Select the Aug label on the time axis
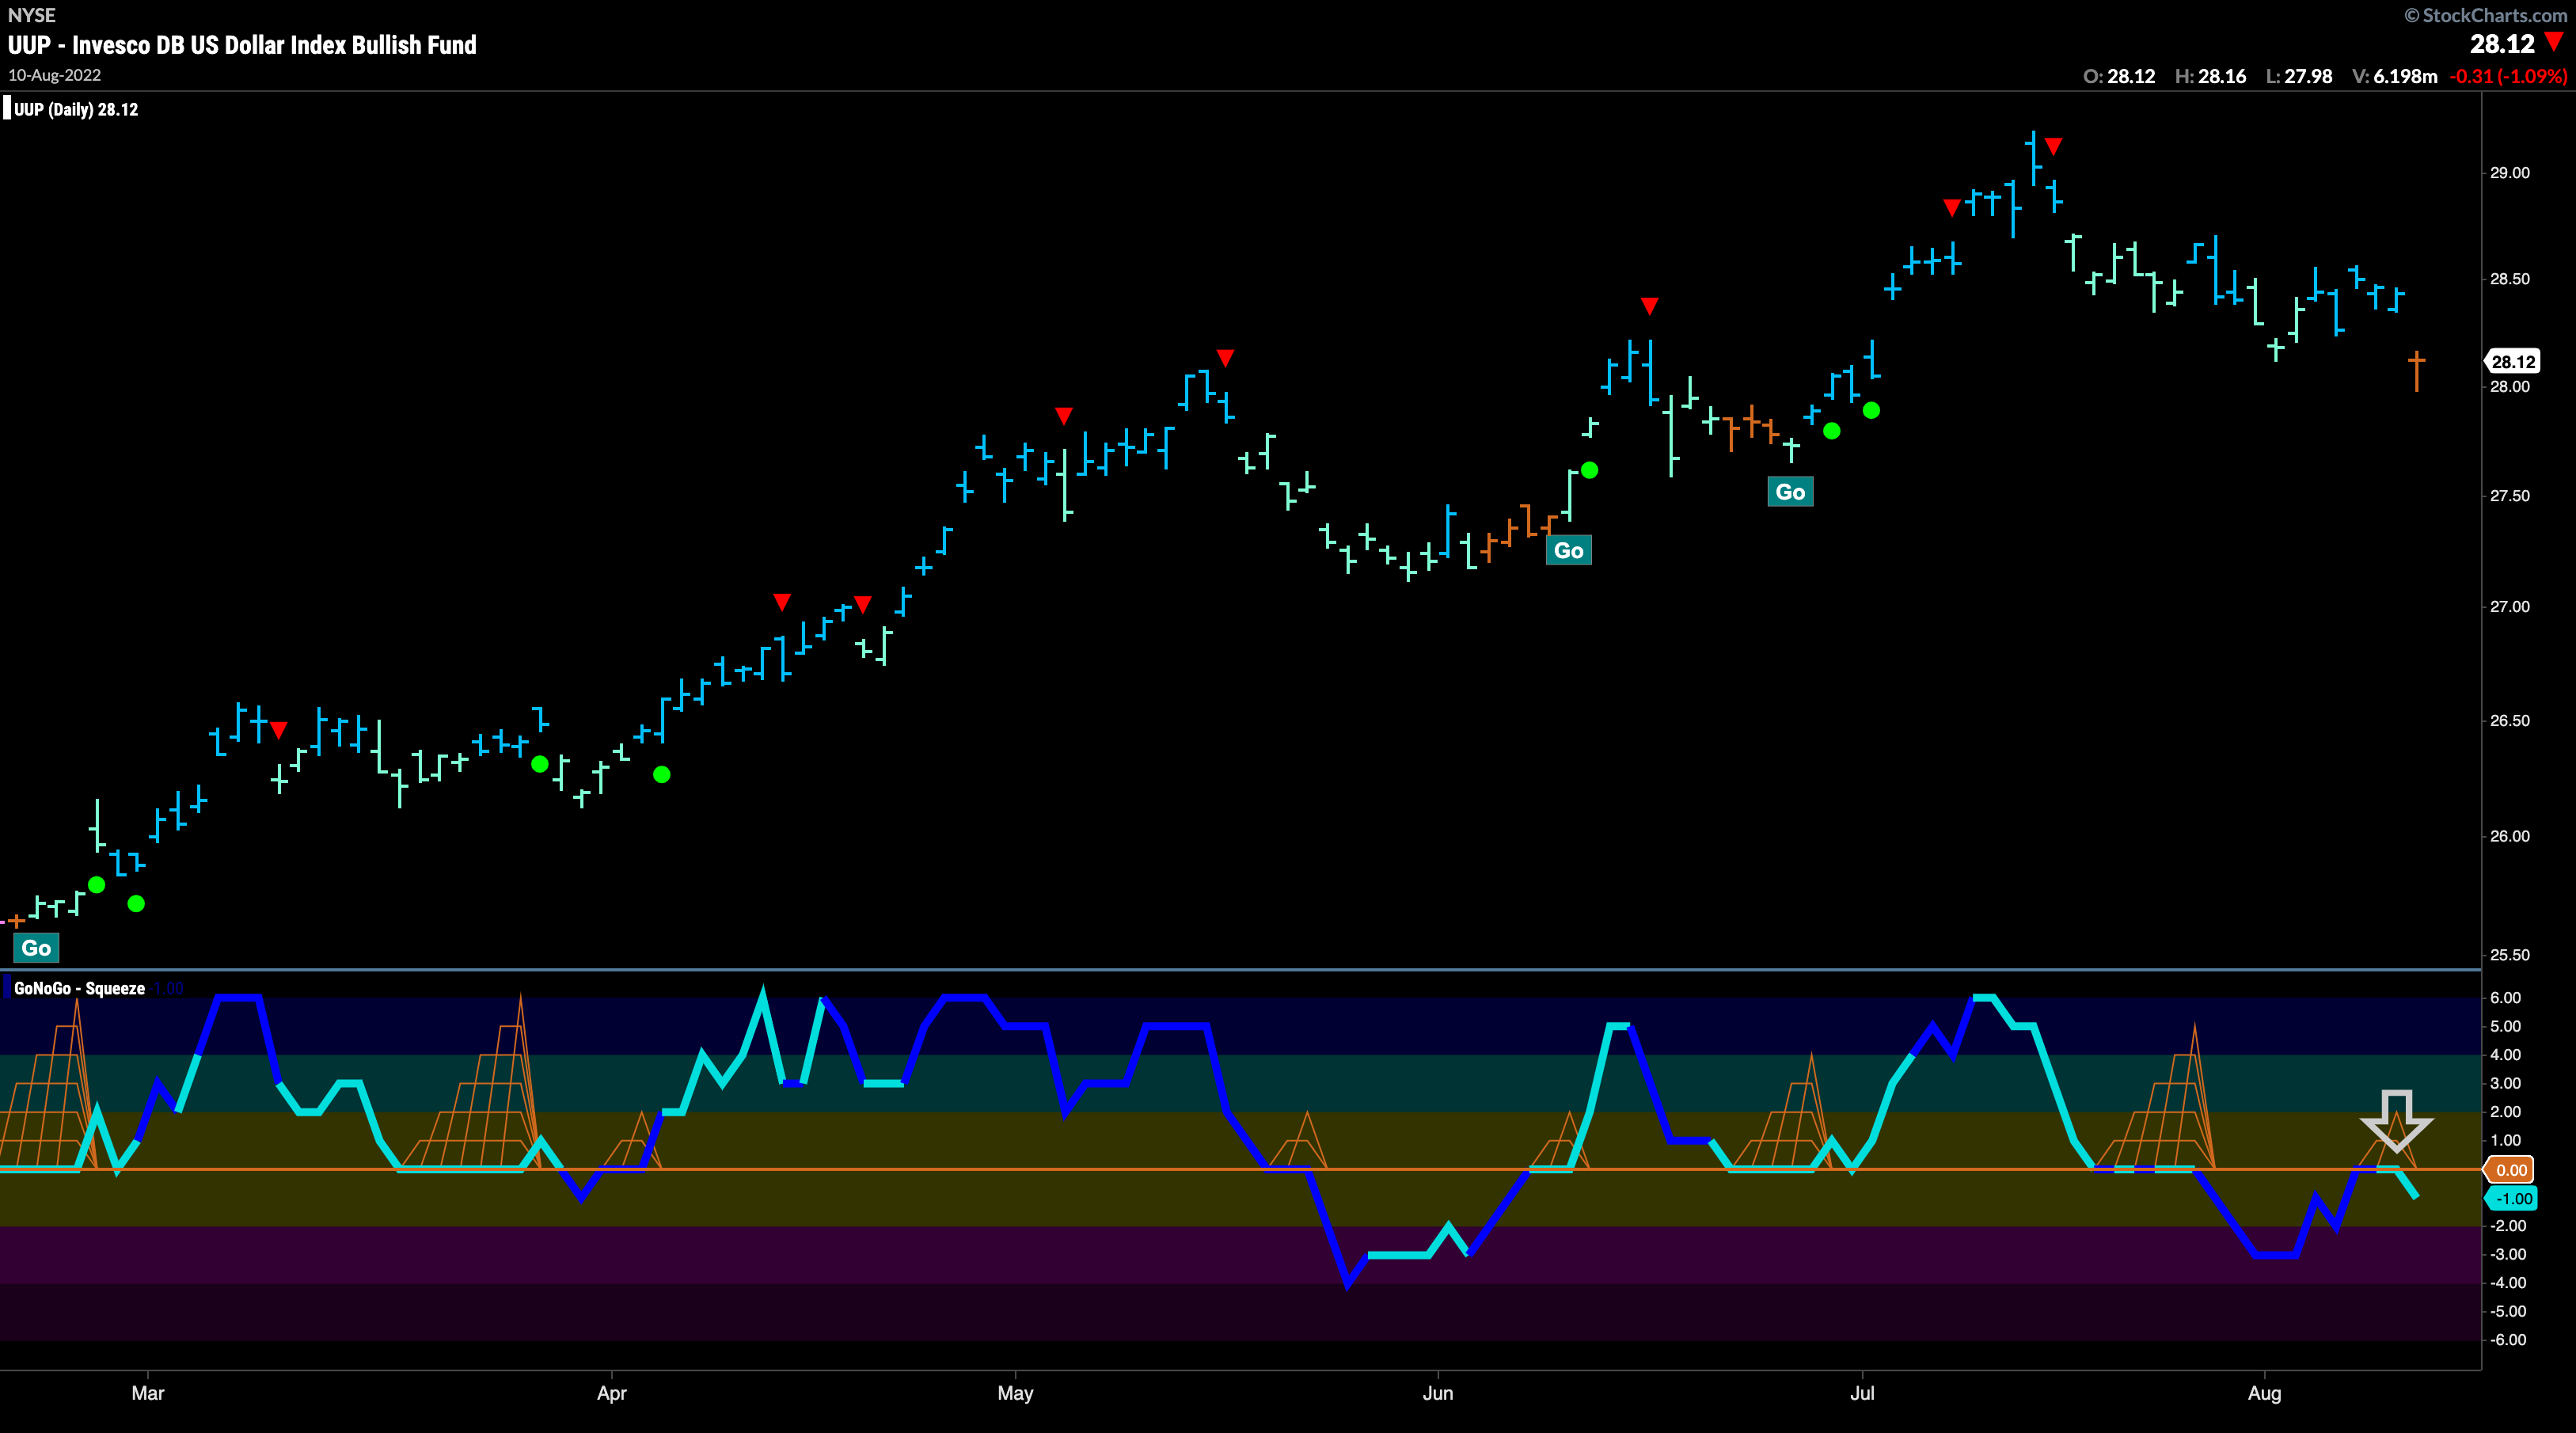The height and width of the screenshot is (1433, 2576). click(x=2265, y=1393)
